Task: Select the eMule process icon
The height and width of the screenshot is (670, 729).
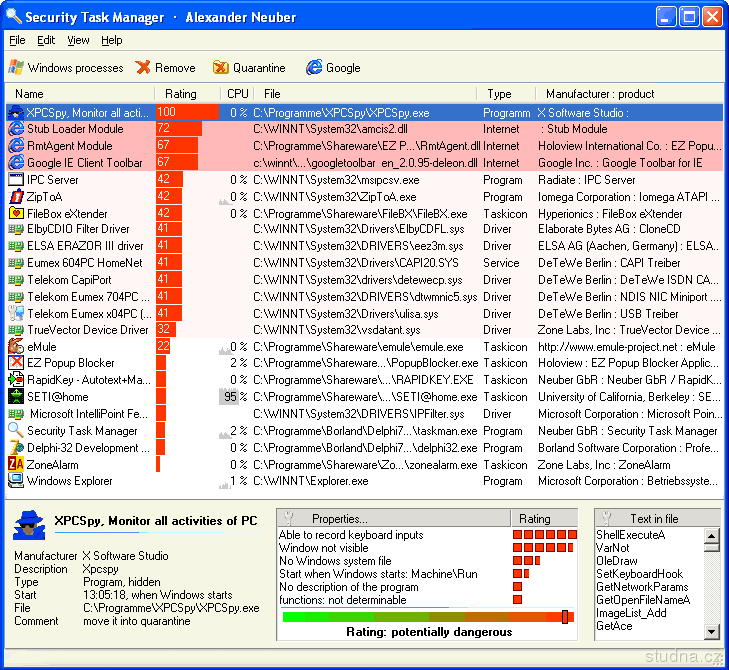Action: point(16,346)
